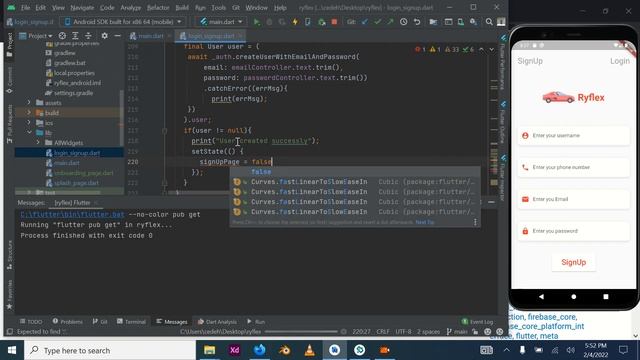
Task: Open File Explorer from the taskbar
Action: (x=209, y=350)
